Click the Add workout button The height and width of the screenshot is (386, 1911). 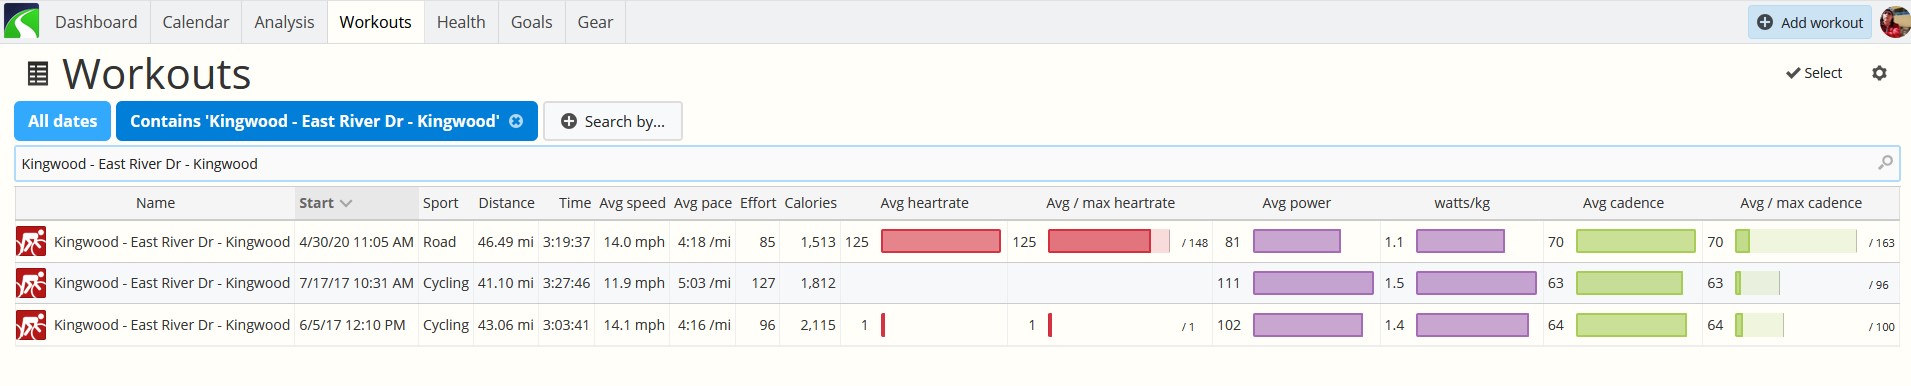click(x=1810, y=22)
